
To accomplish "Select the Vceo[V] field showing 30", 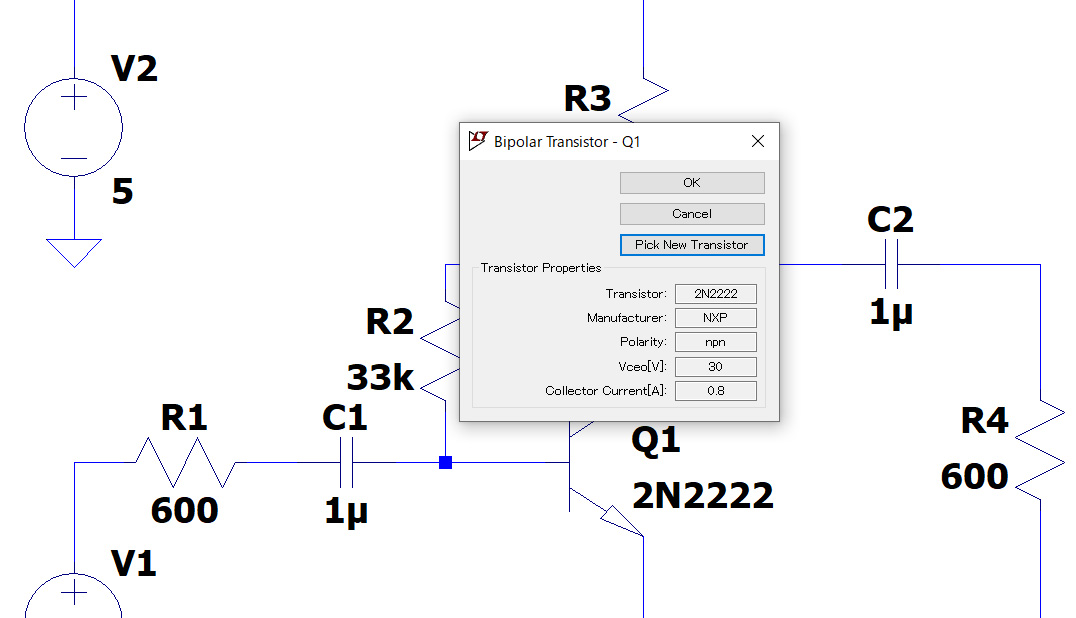I will [716, 366].
